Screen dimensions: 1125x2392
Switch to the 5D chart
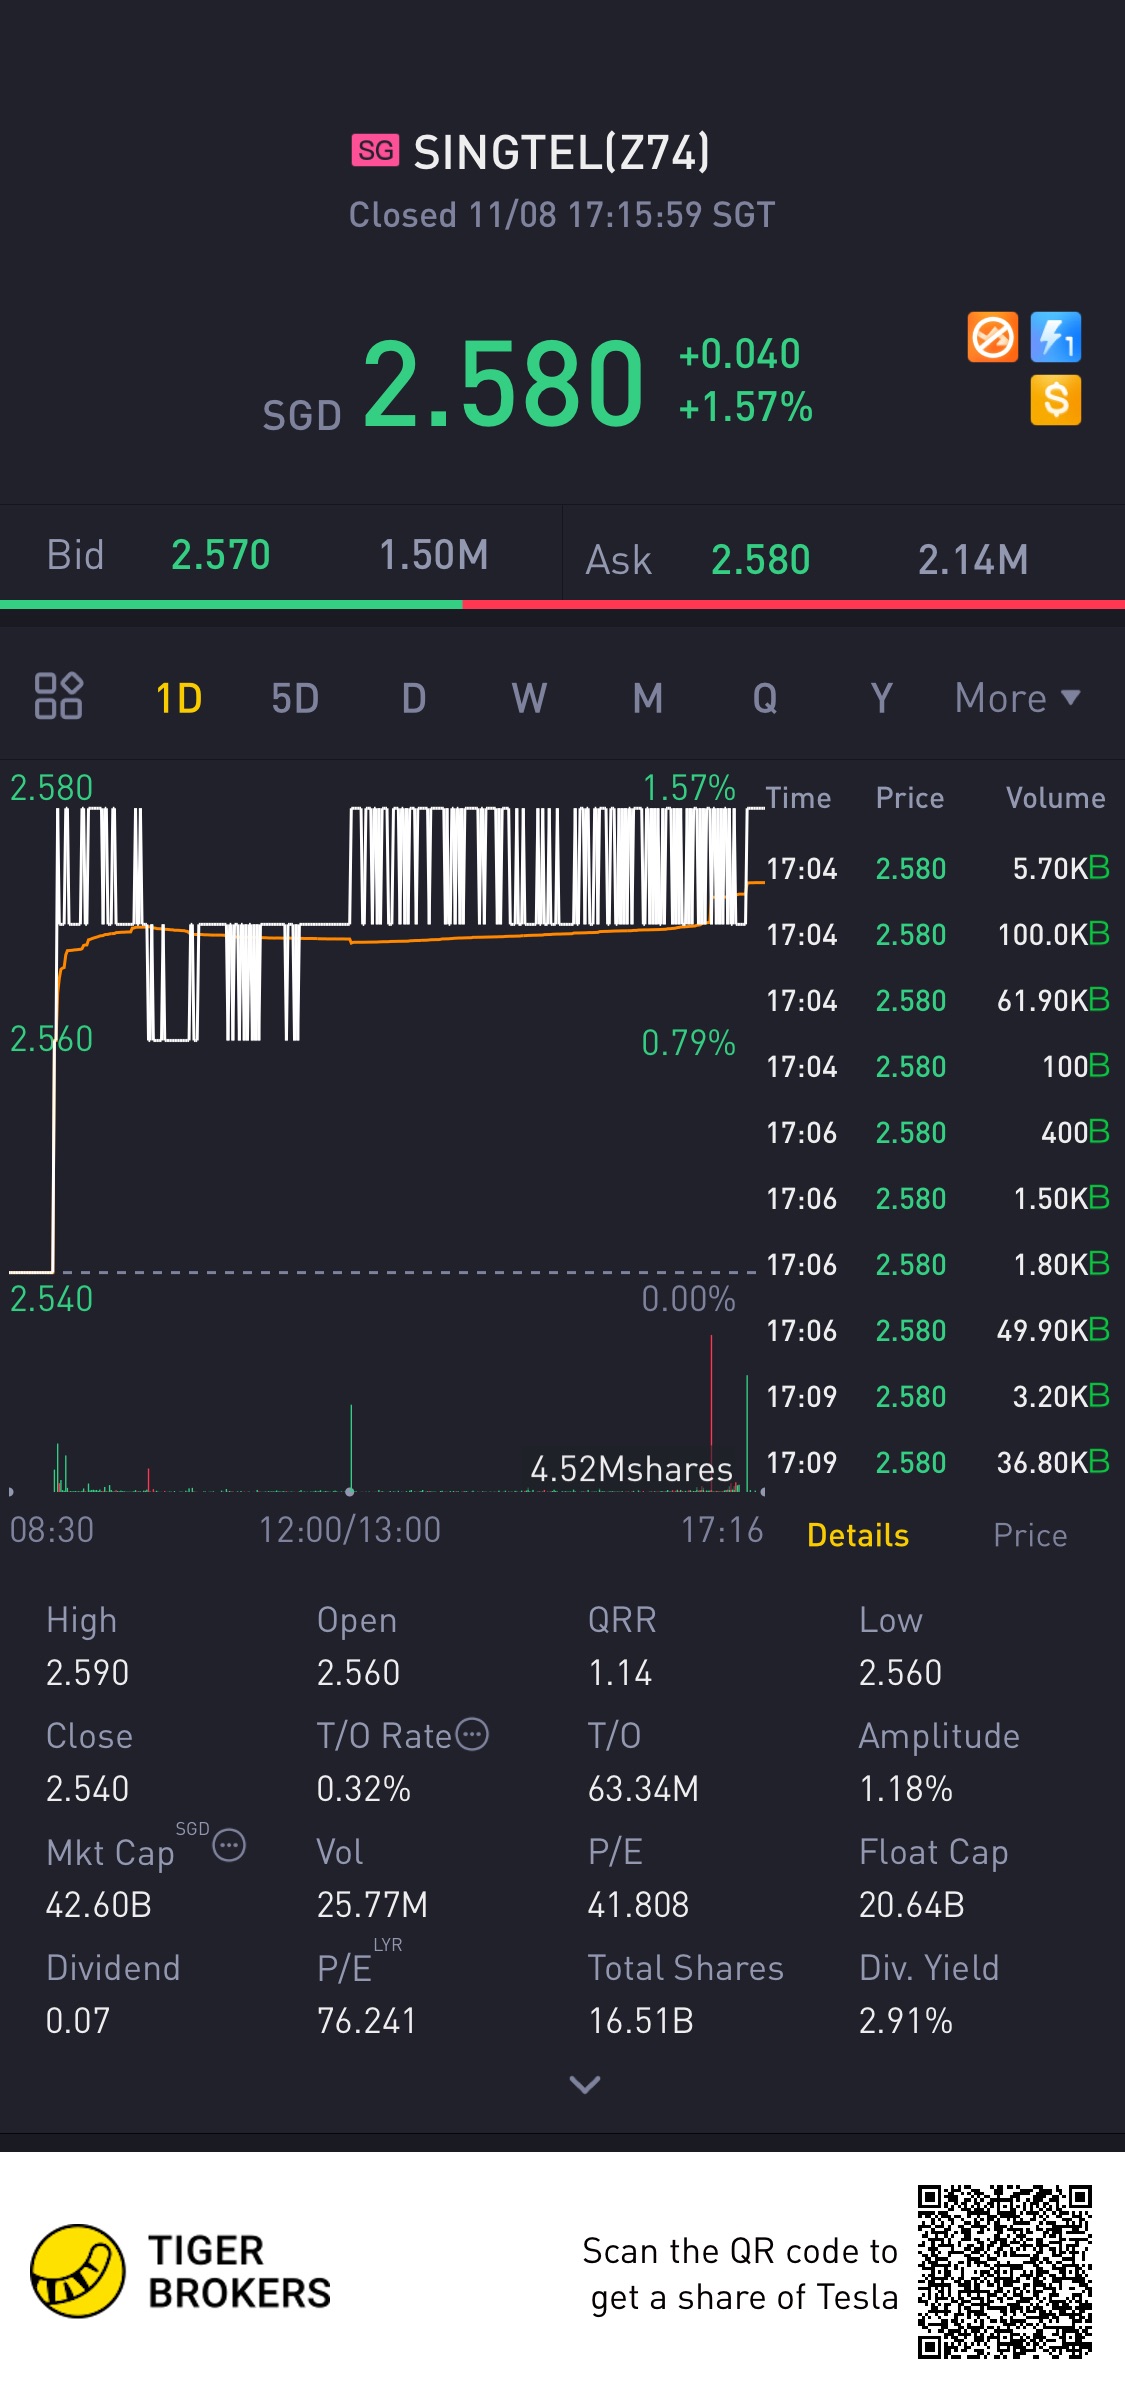coord(295,698)
